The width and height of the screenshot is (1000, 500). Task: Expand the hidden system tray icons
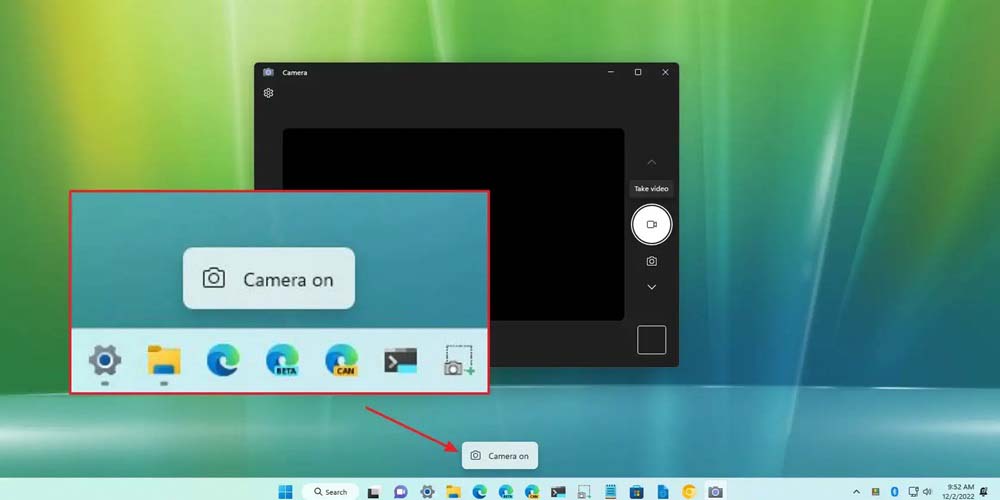pyautogui.click(x=856, y=491)
